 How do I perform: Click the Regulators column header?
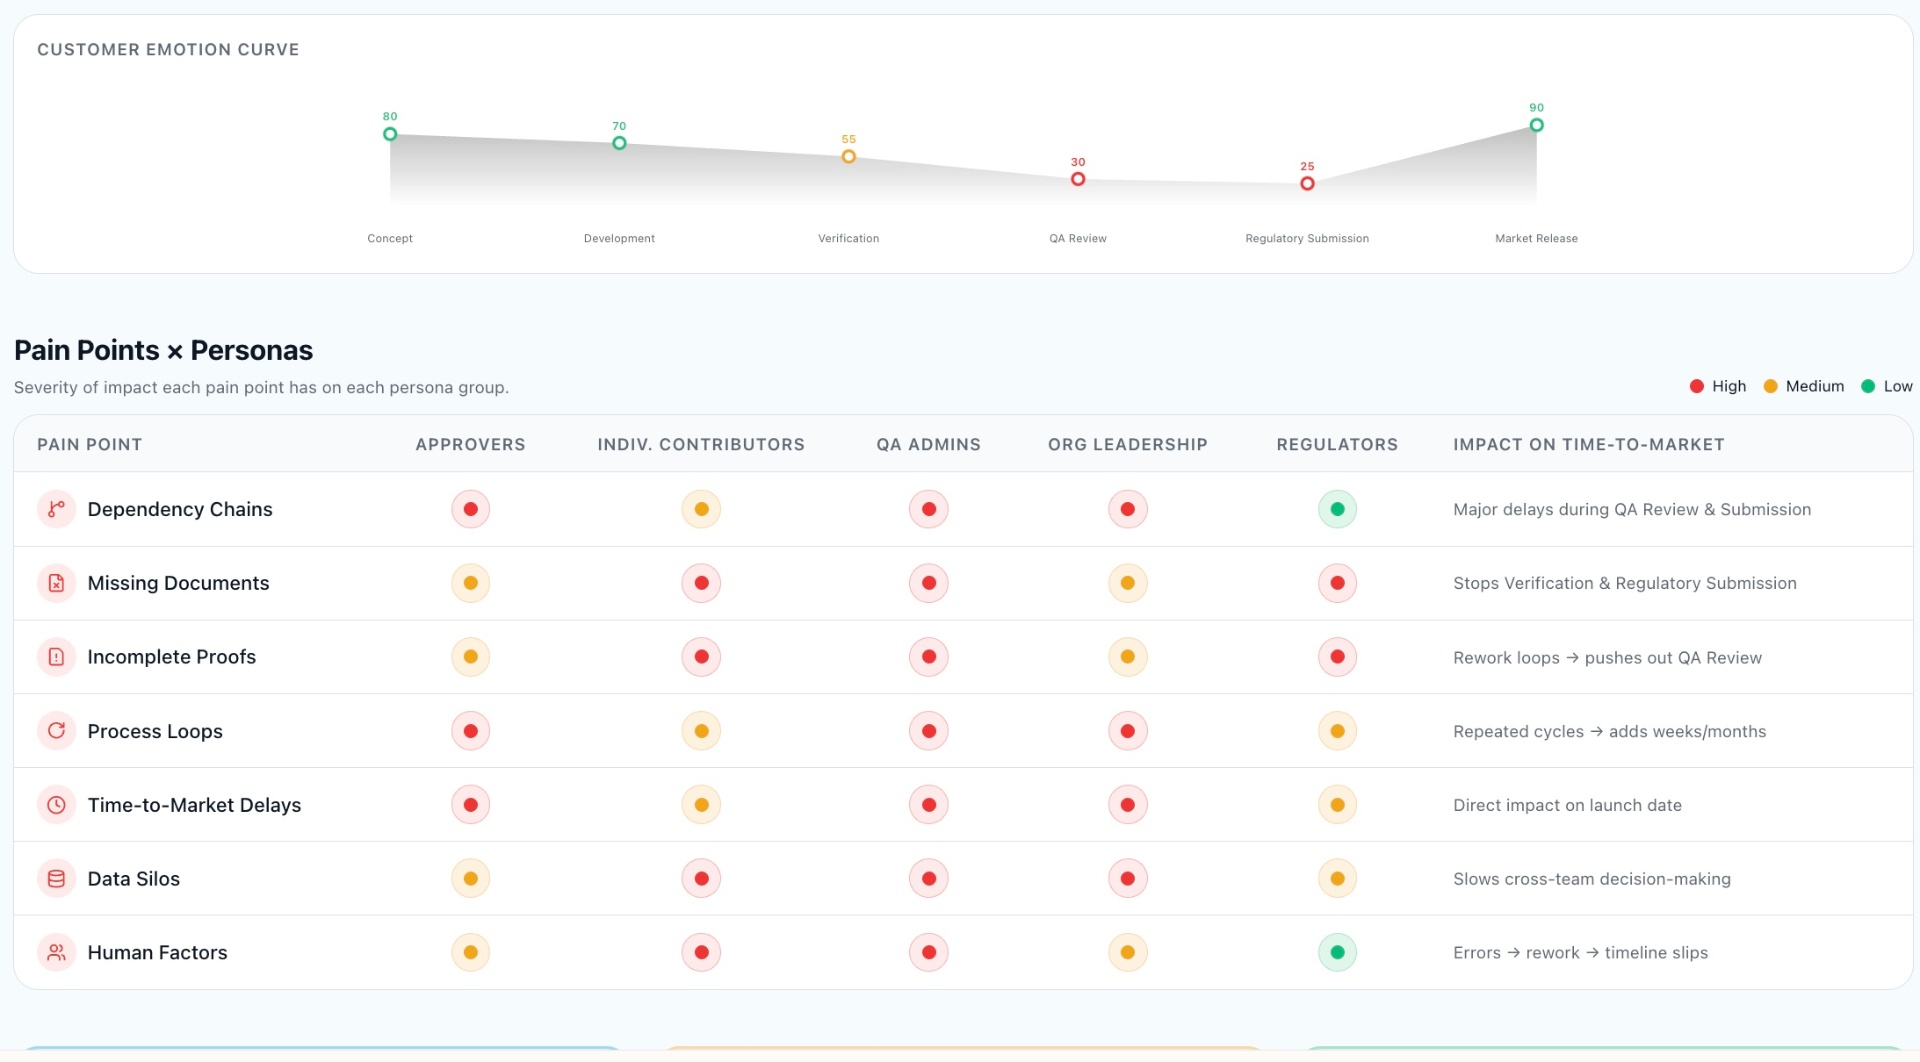click(x=1337, y=444)
